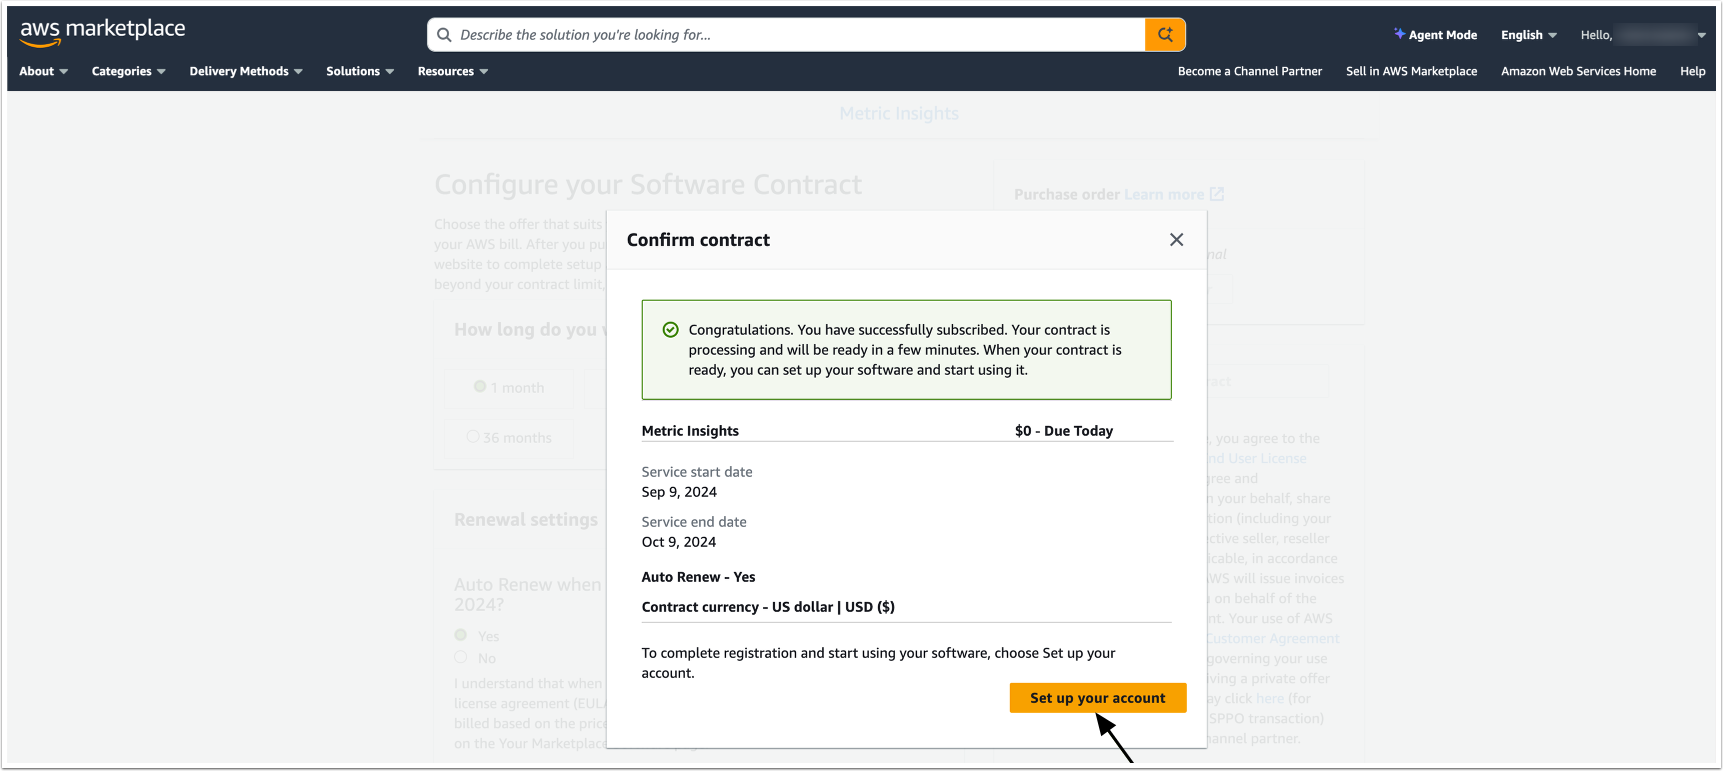
Task: Click the magnifier icon in search bar
Action: [x=444, y=35]
